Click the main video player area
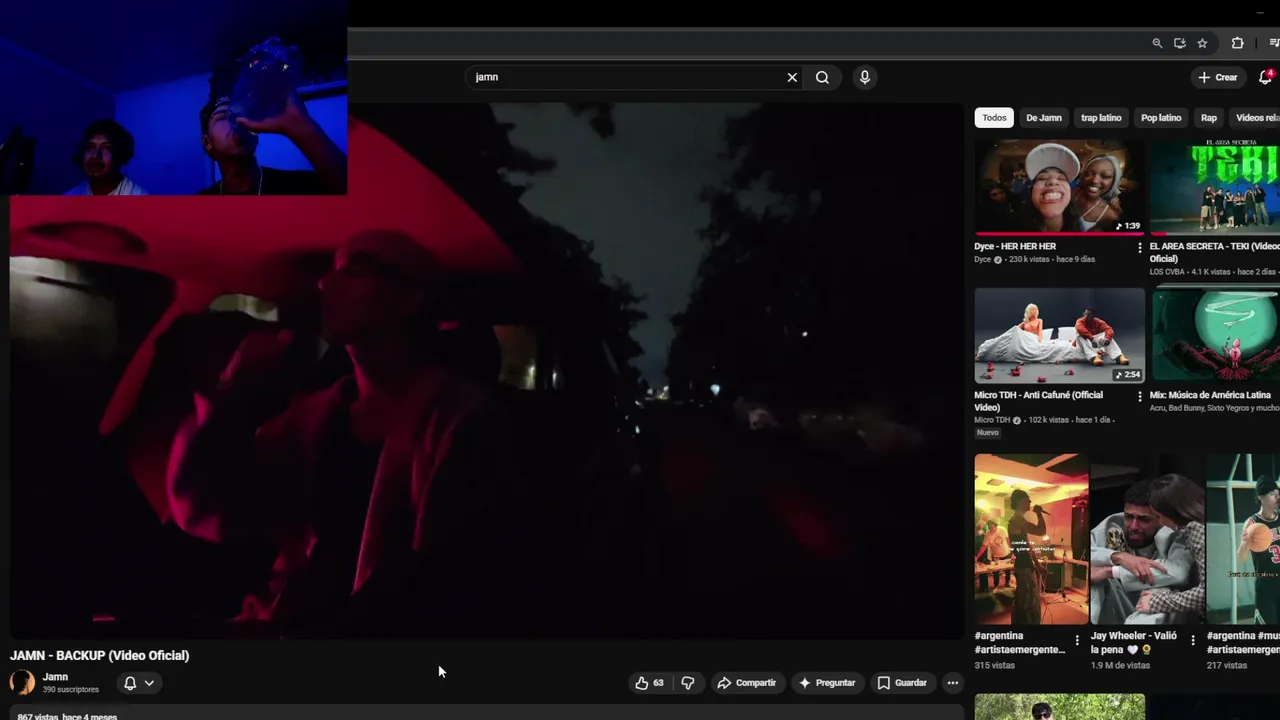The width and height of the screenshot is (1280, 720). (x=486, y=370)
